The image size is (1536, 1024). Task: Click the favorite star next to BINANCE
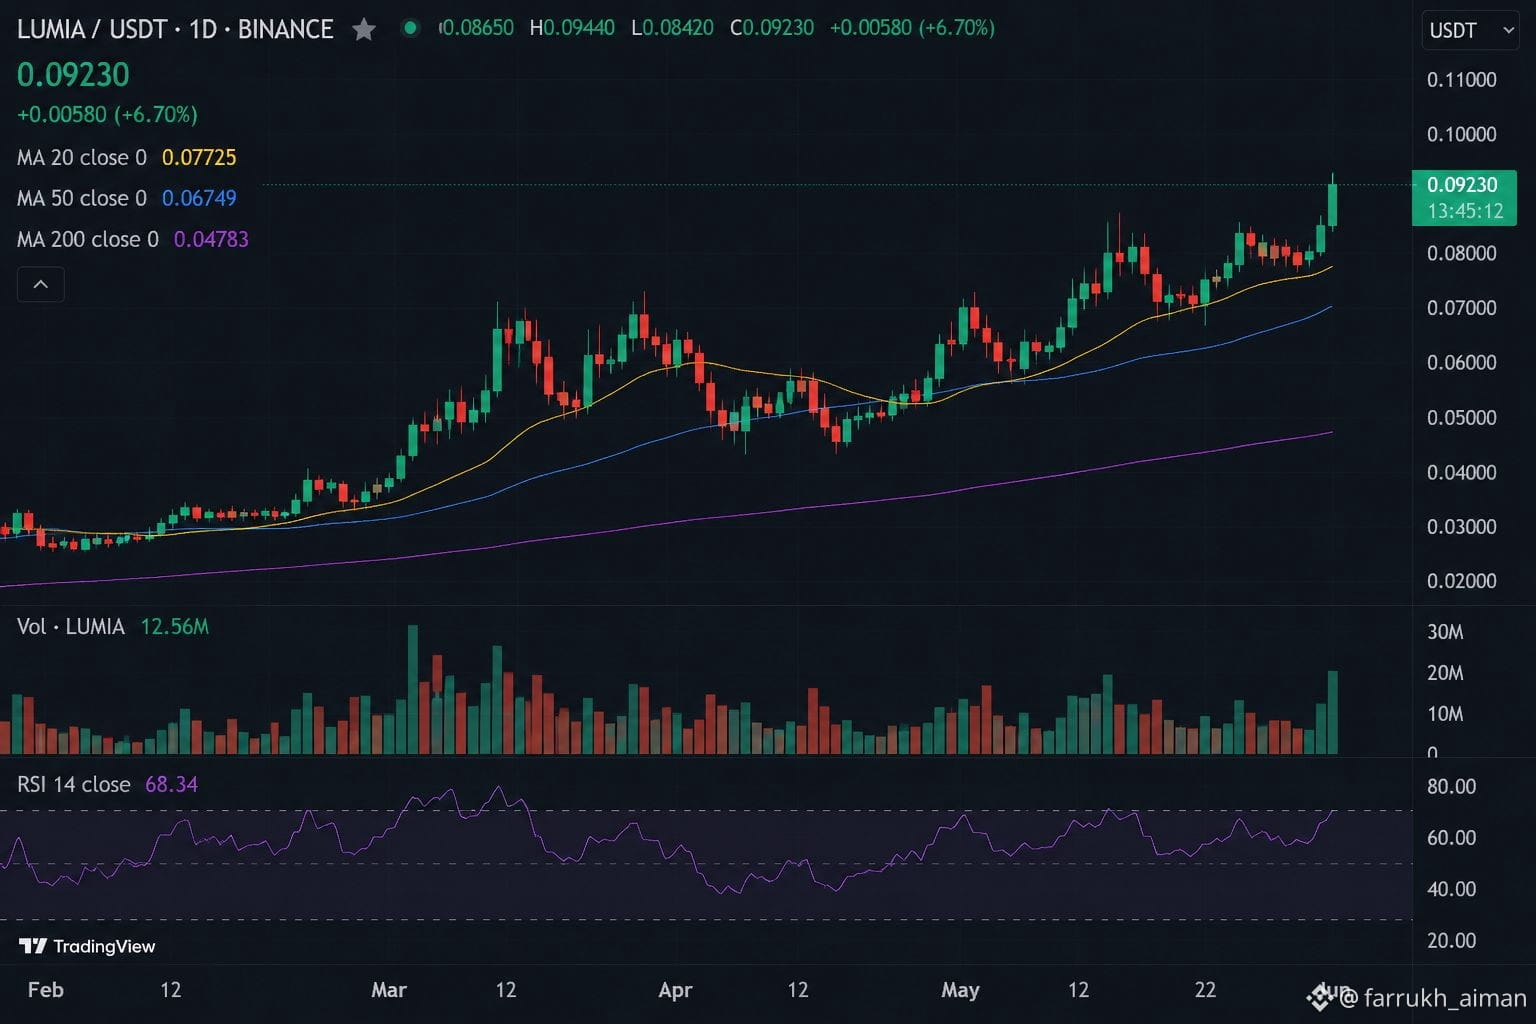[364, 29]
